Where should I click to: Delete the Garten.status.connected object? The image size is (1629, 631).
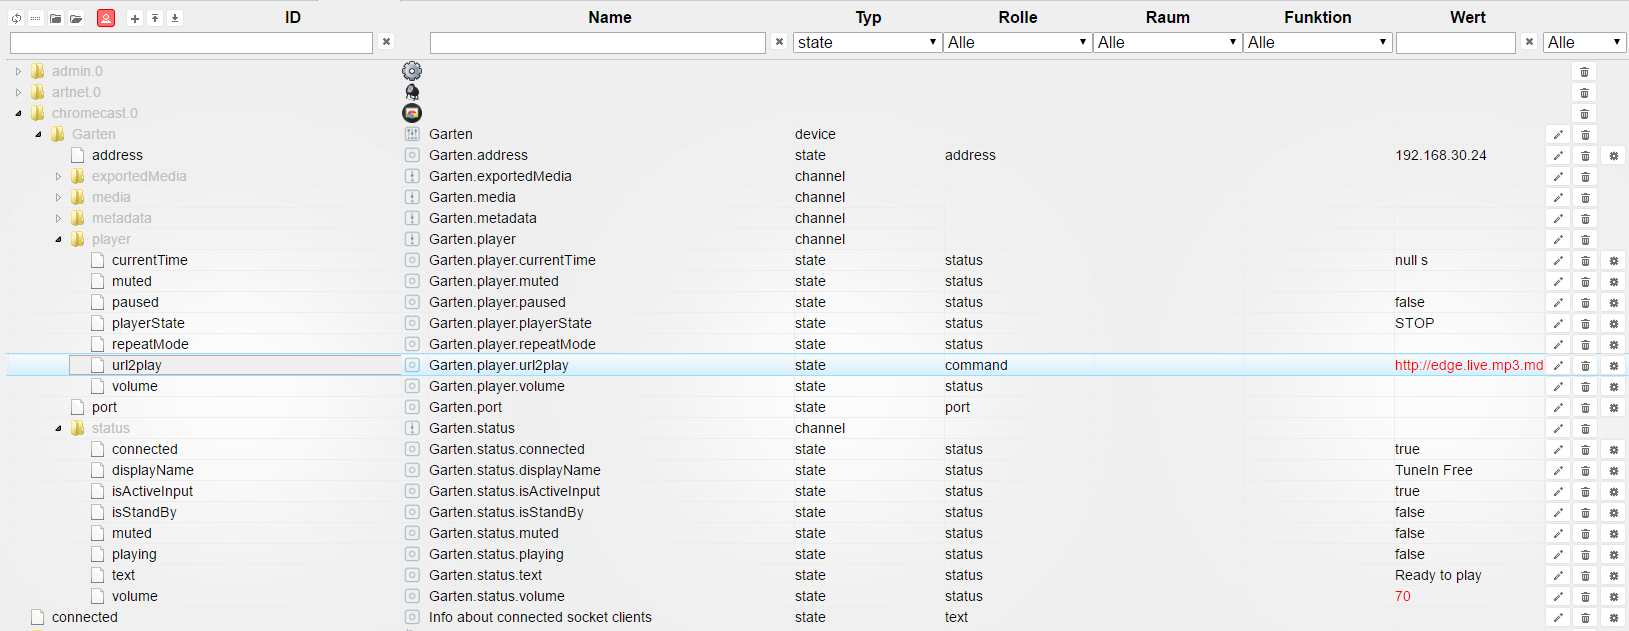click(x=1585, y=450)
